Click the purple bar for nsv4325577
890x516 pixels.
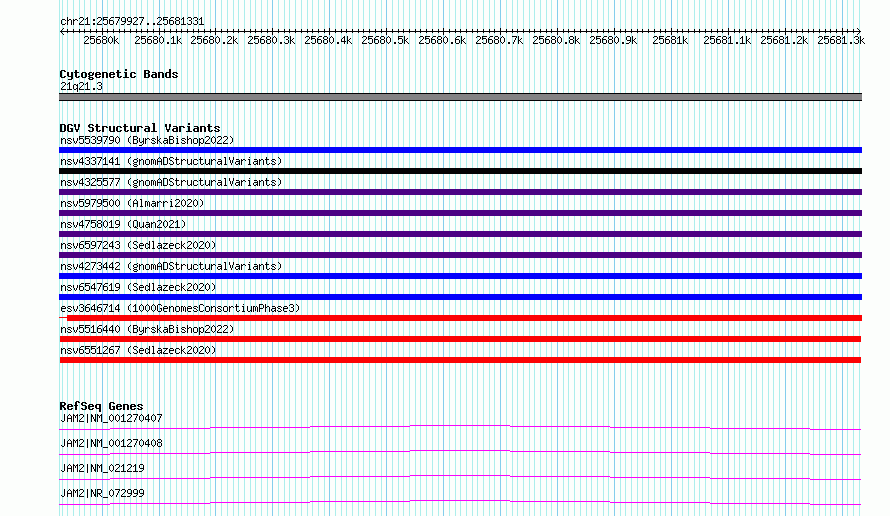pos(460,192)
